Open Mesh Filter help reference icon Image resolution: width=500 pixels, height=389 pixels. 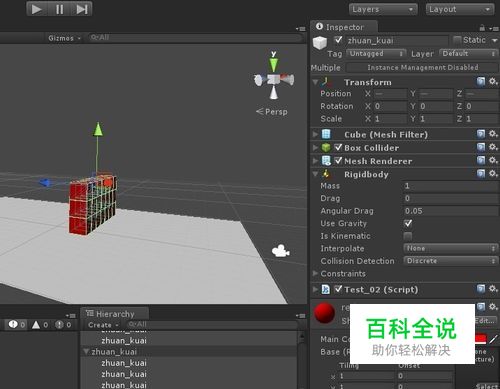point(481,134)
